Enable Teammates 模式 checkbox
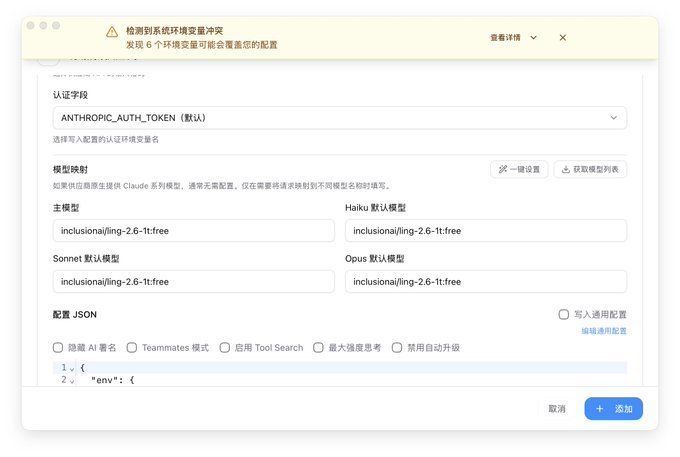The width and height of the screenshot is (680, 457). (132, 348)
